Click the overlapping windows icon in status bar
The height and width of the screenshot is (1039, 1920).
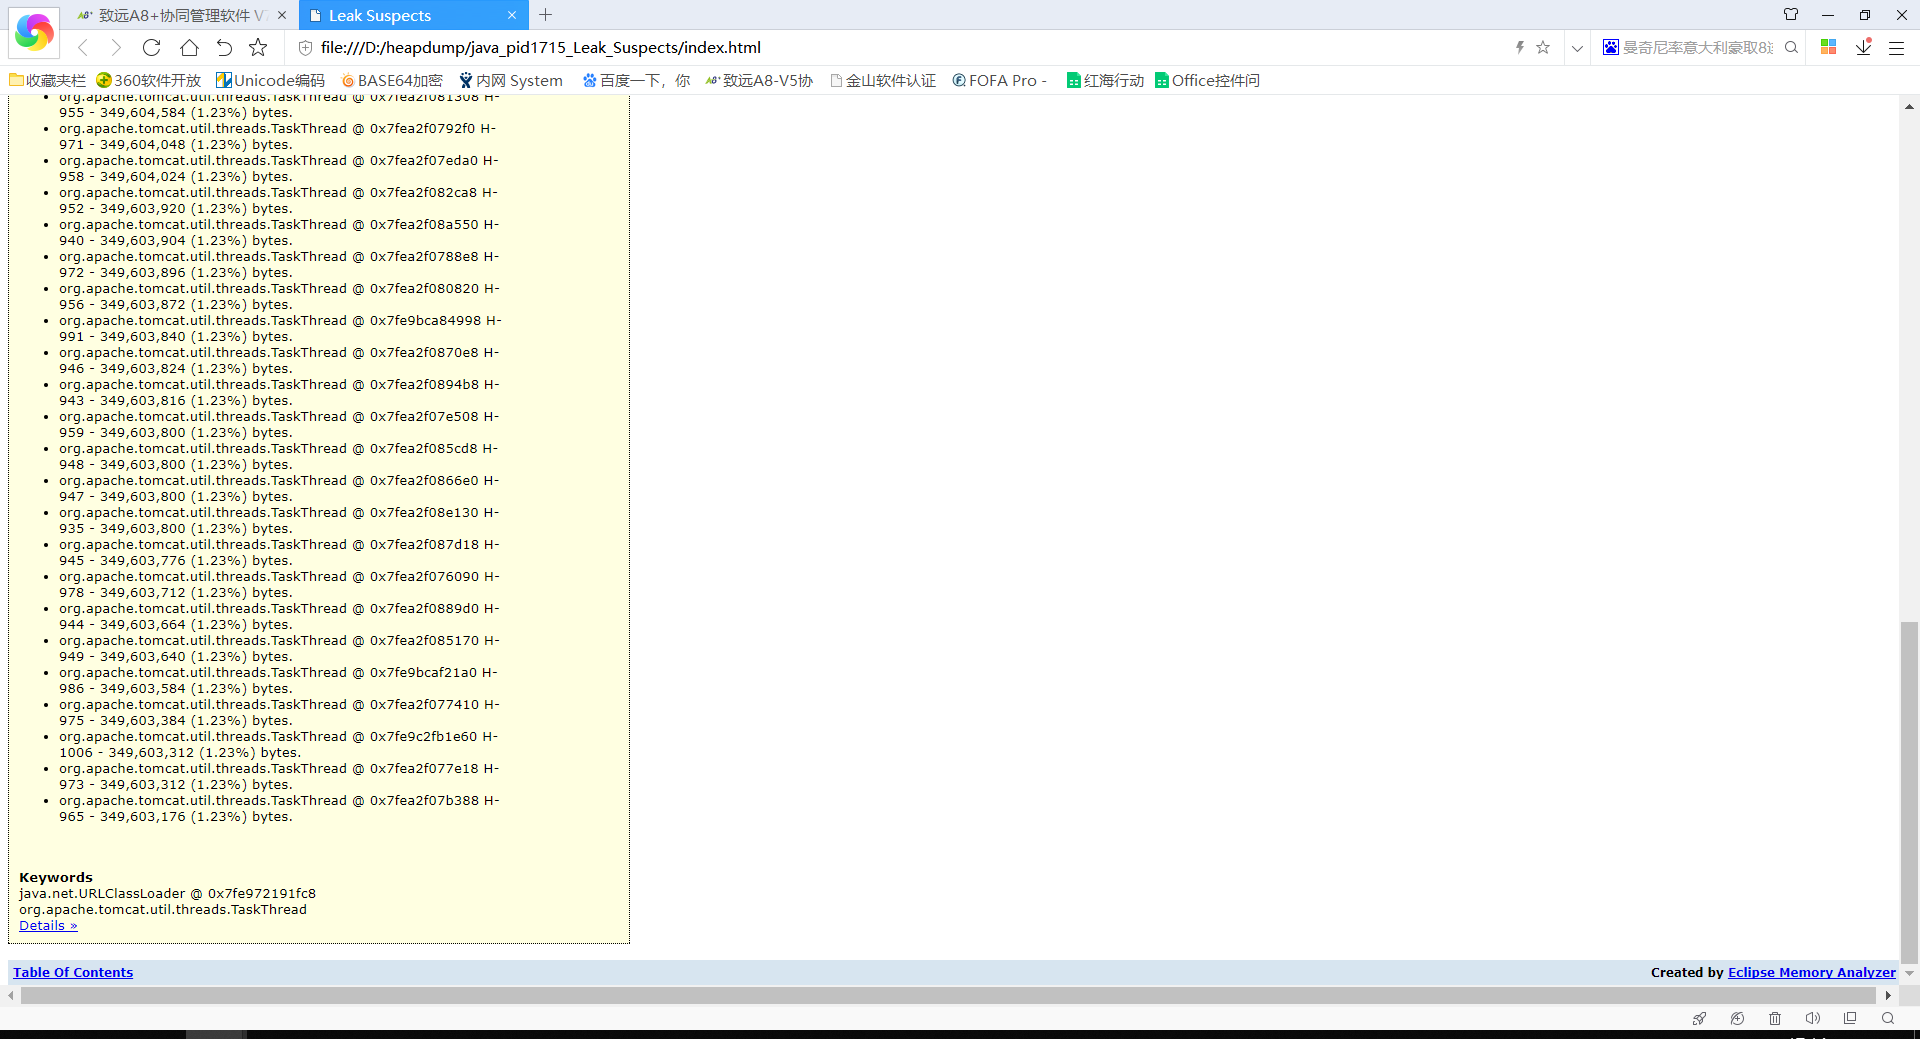click(1850, 1018)
